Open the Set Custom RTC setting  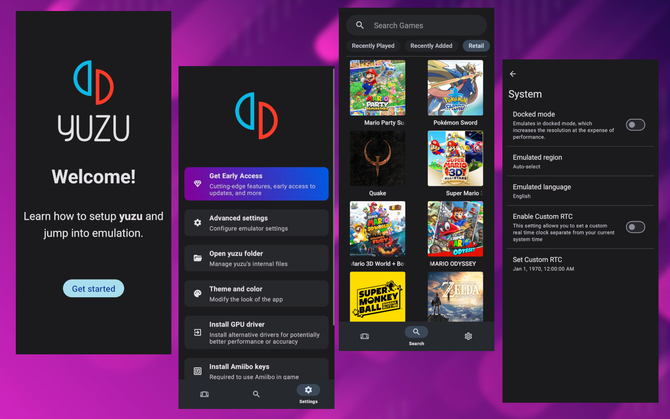coord(580,264)
